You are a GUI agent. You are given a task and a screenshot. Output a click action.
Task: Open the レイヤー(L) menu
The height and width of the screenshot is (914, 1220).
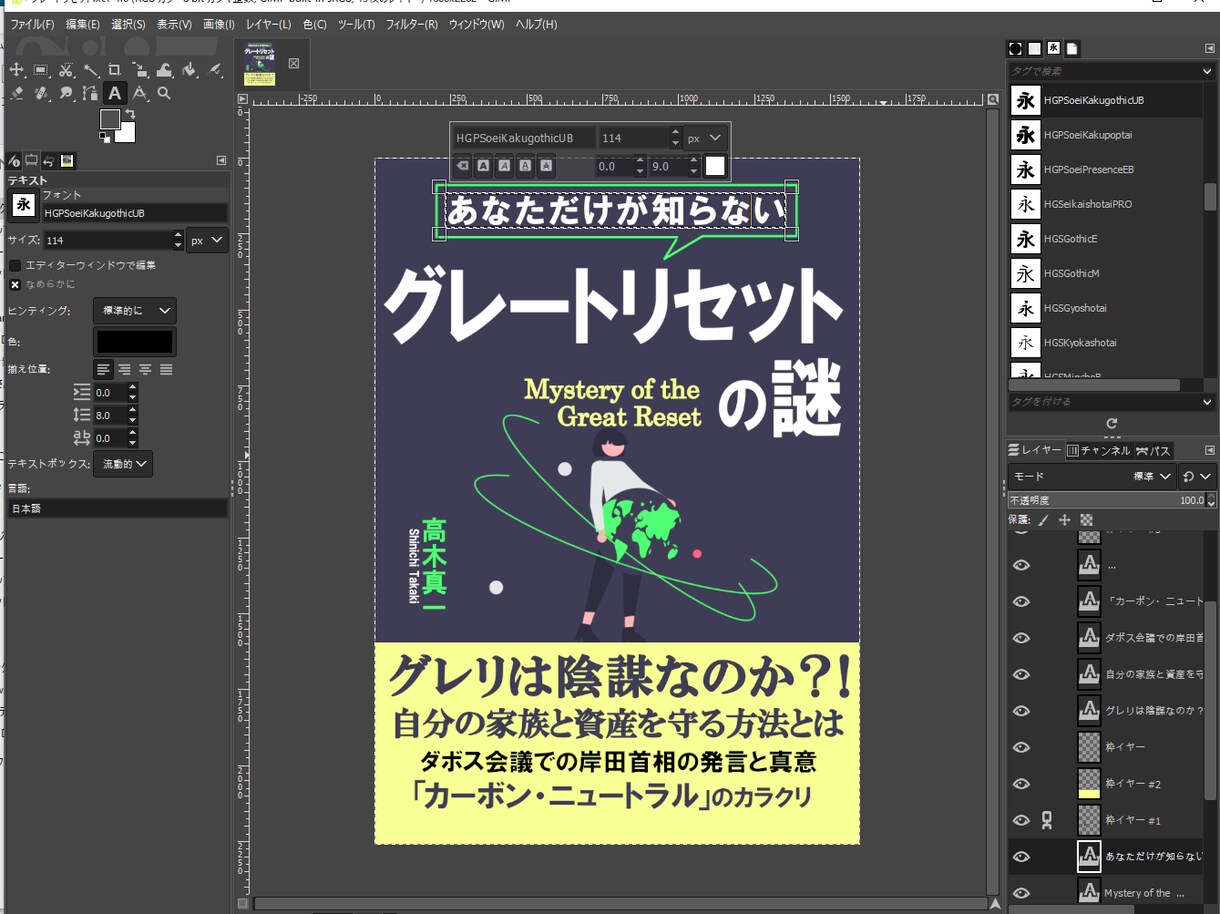[268, 24]
